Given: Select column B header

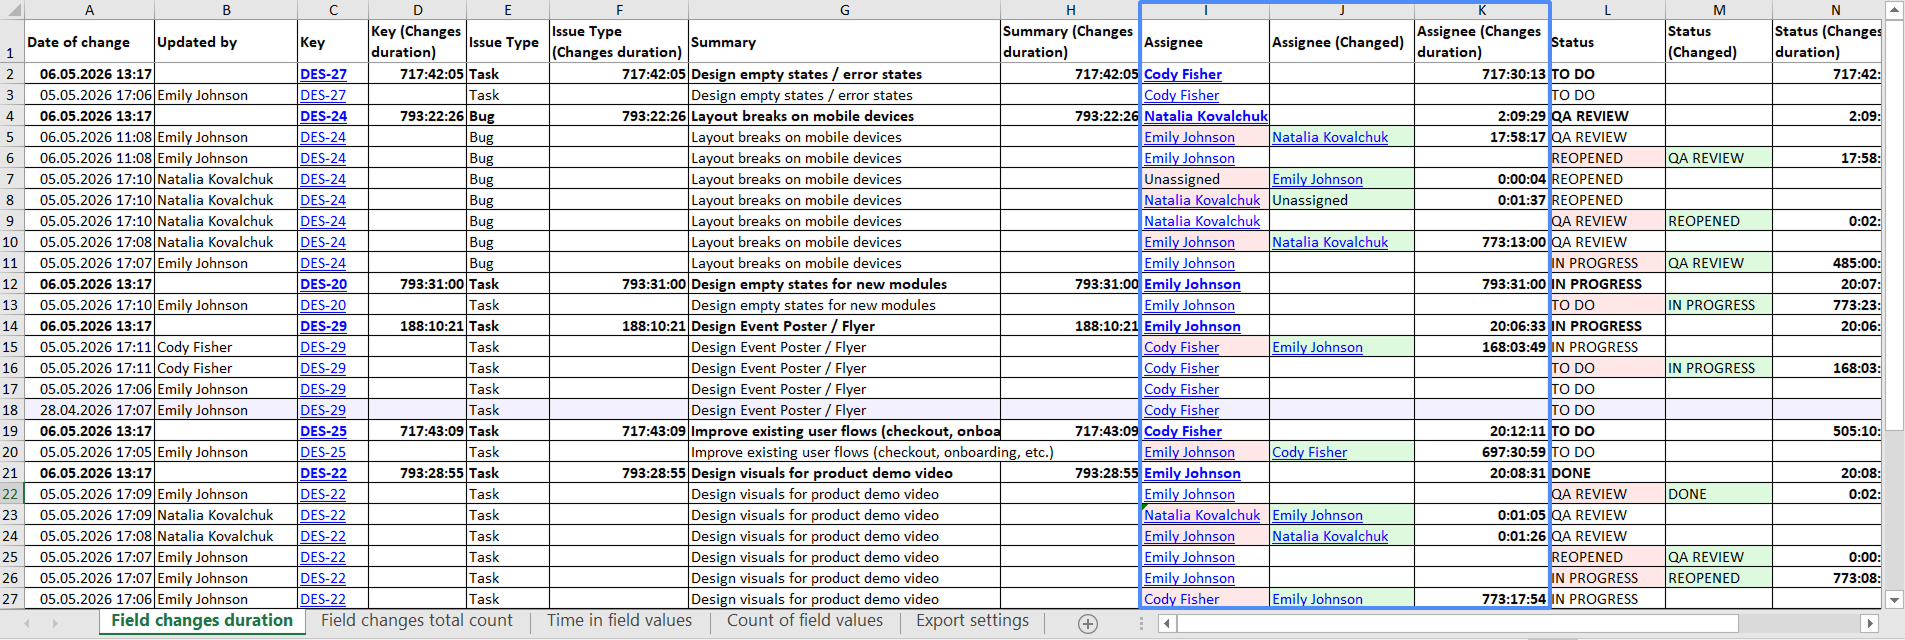Looking at the screenshot, I should click(226, 10).
